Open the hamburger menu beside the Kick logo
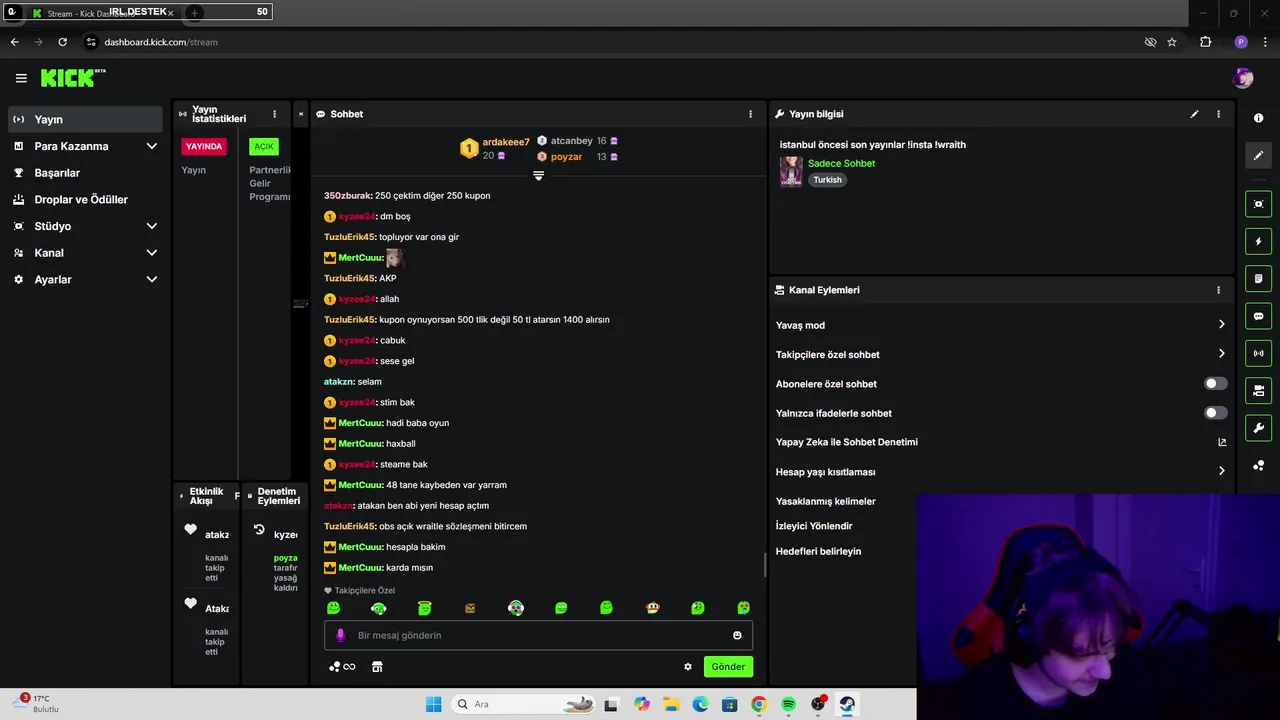Screen dimensions: 1280x720 tap(21, 78)
